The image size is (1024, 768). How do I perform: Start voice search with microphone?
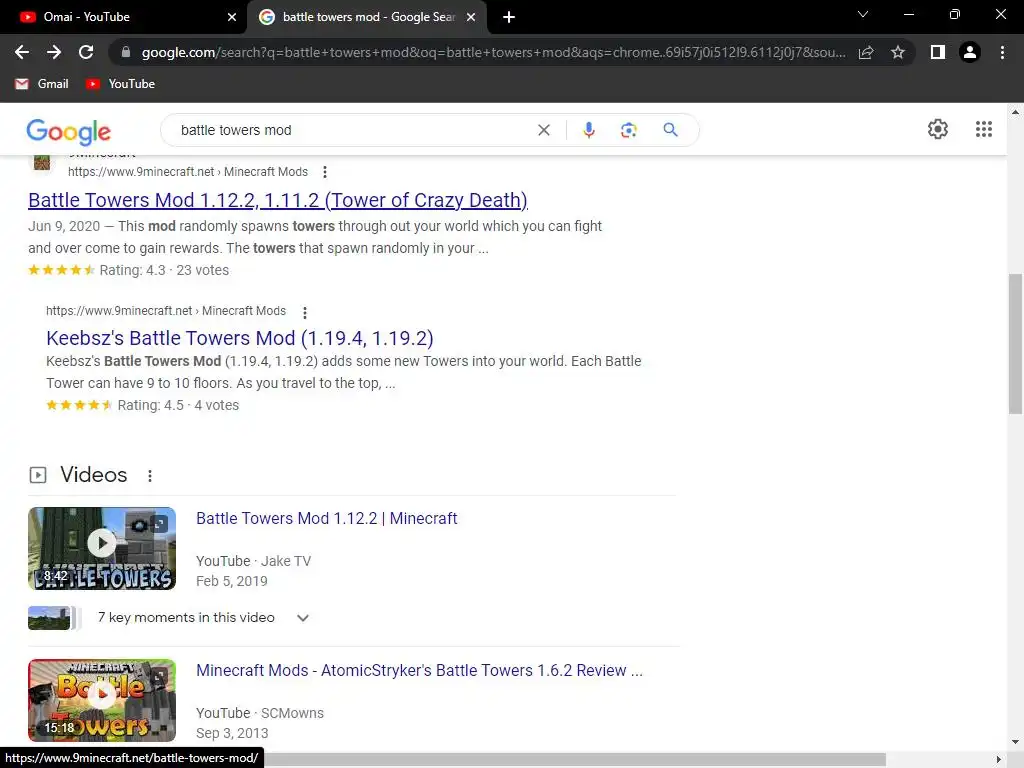click(x=588, y=130)
